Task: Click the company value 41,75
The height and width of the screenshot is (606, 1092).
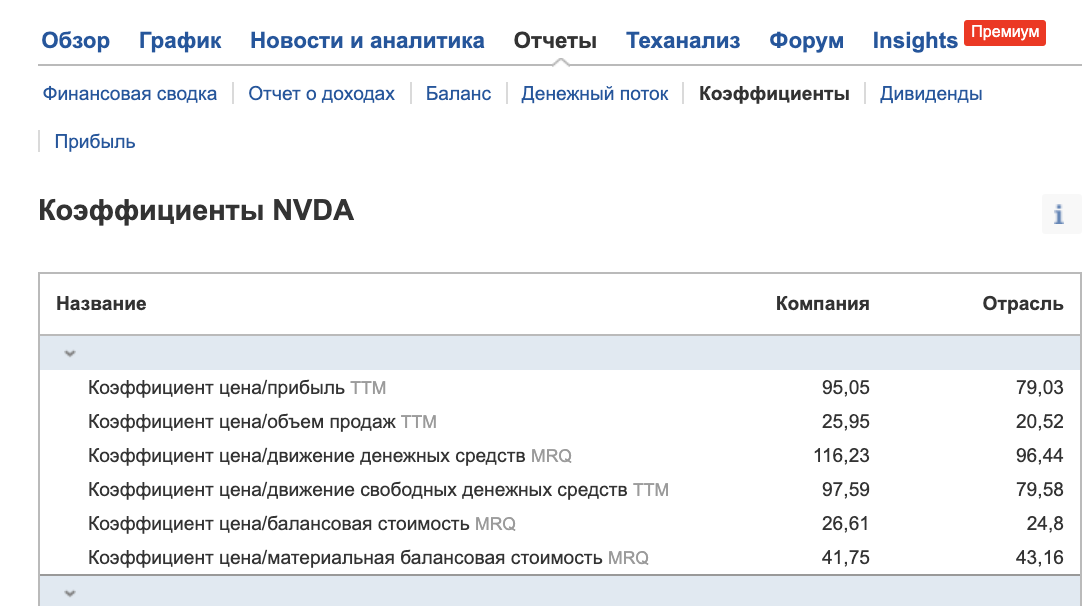Action: pos(845,558)
